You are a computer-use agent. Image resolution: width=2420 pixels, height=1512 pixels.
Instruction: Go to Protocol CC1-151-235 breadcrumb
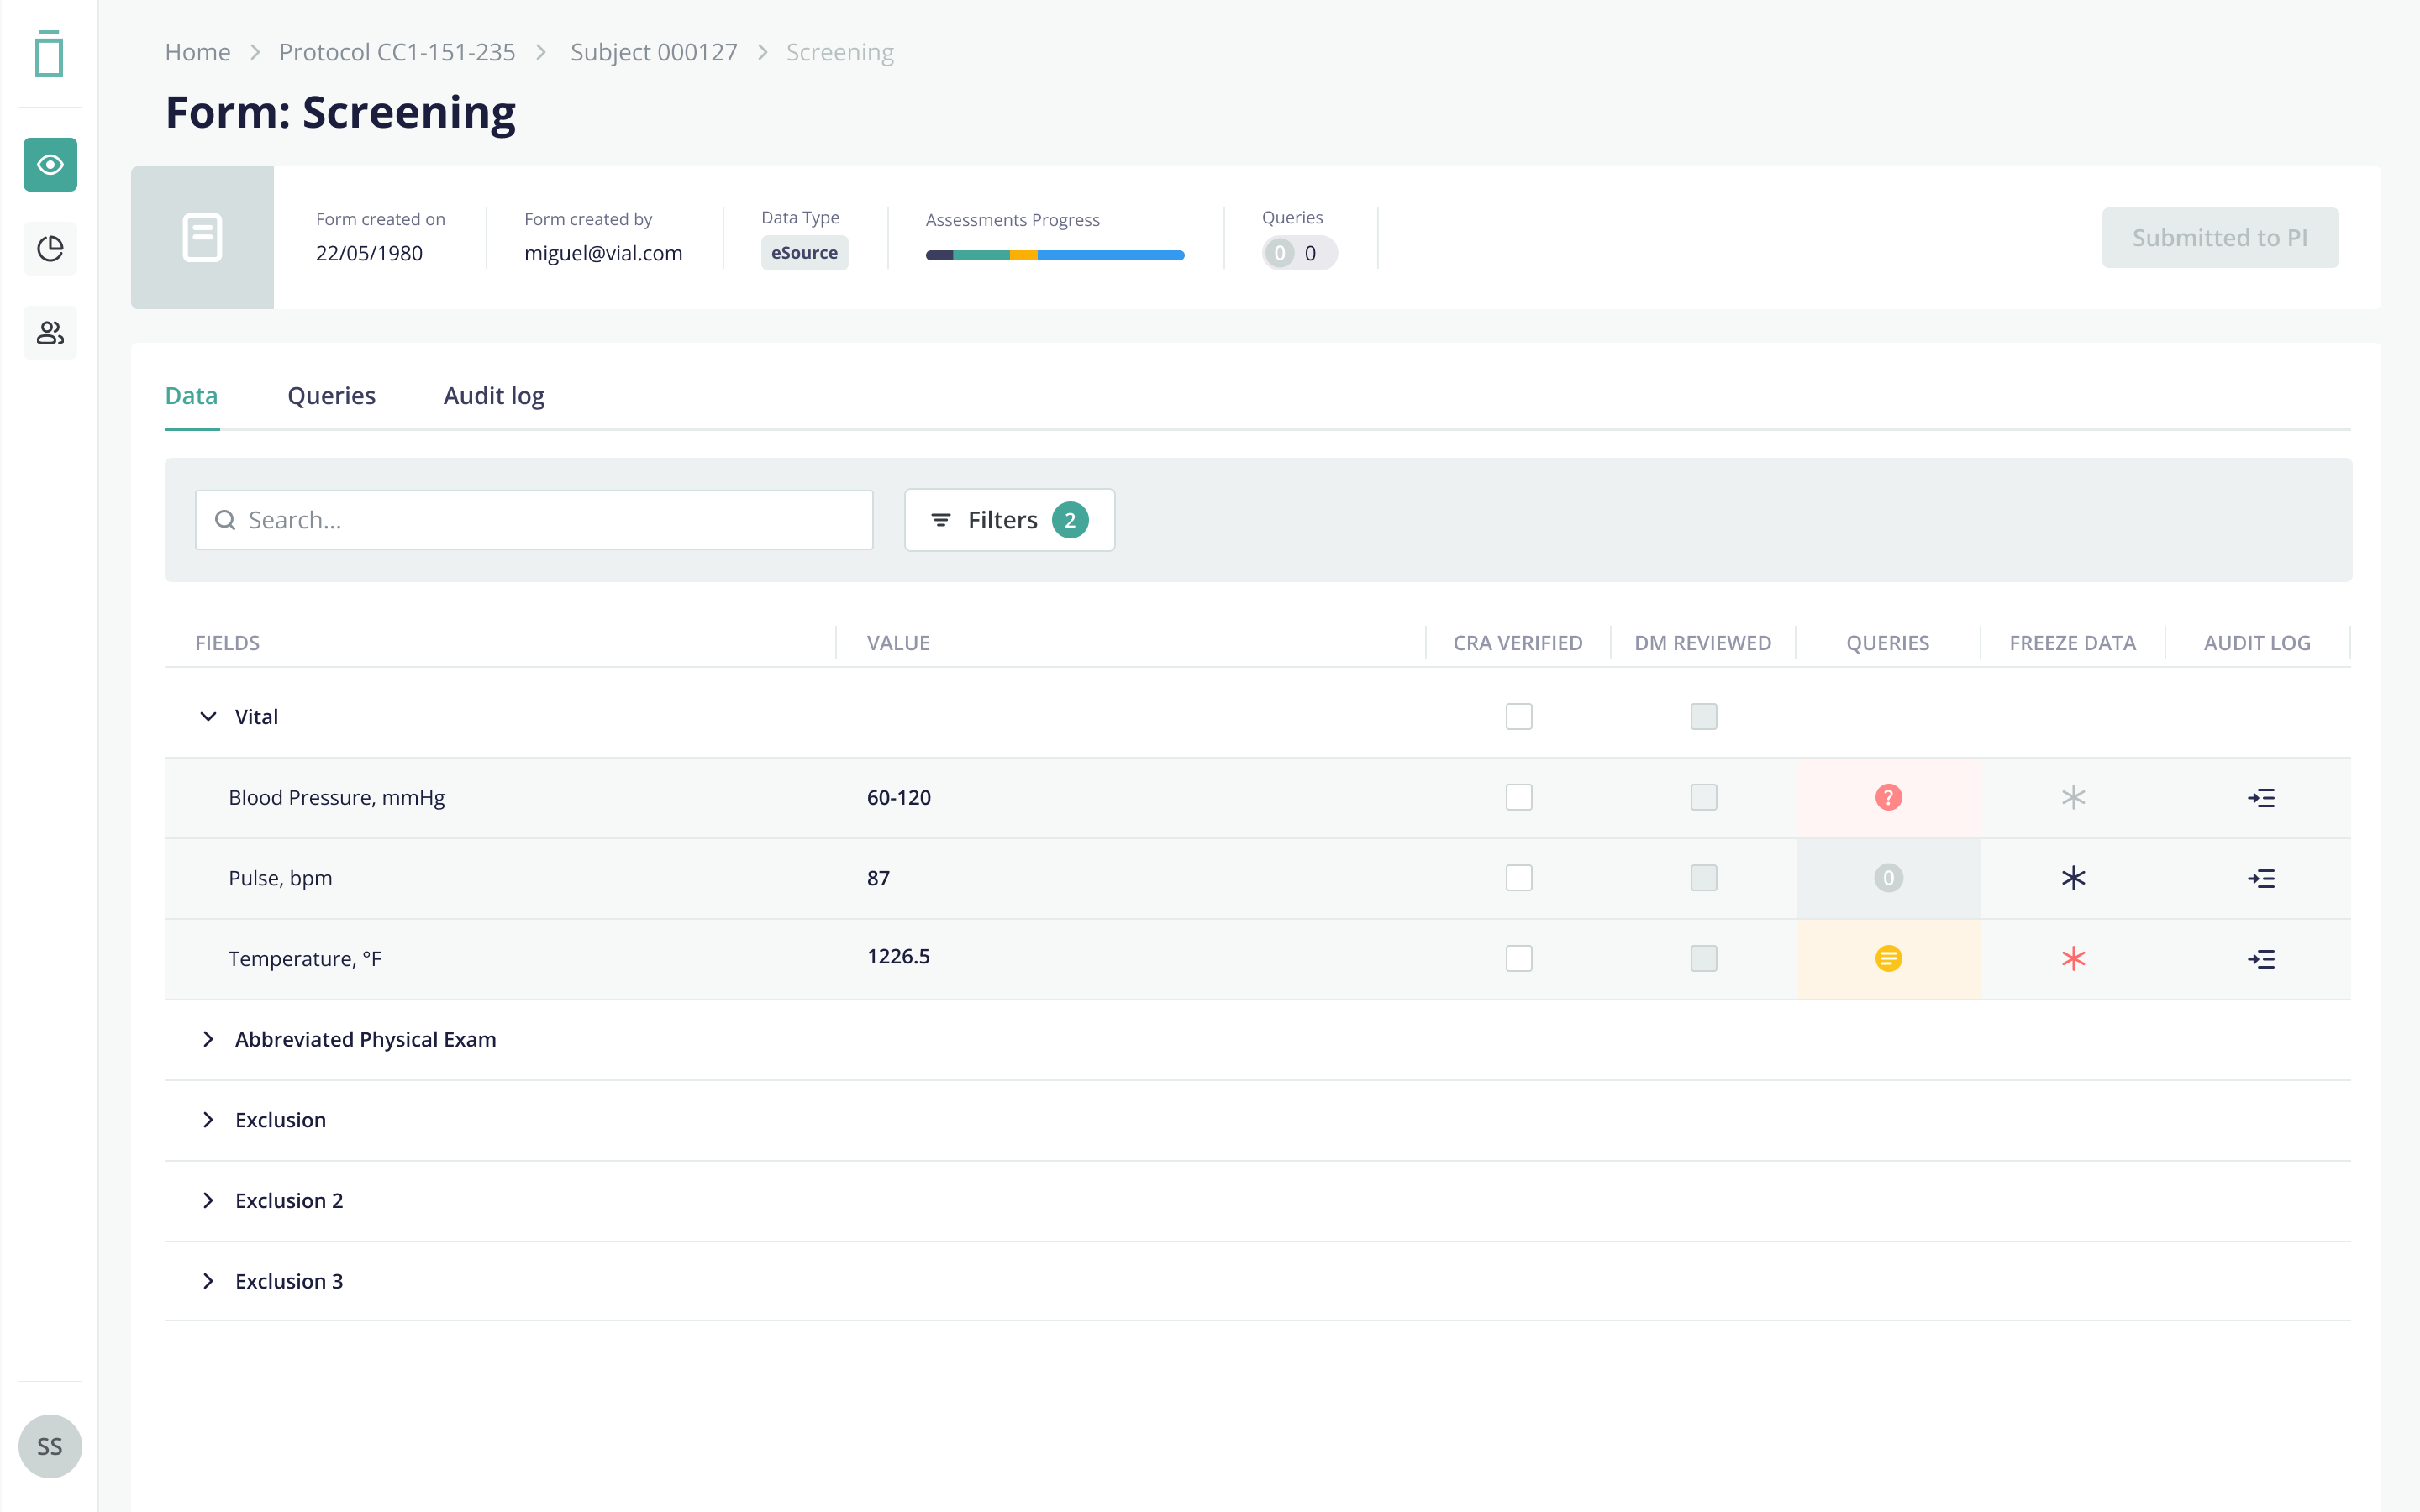coord(397,52)
